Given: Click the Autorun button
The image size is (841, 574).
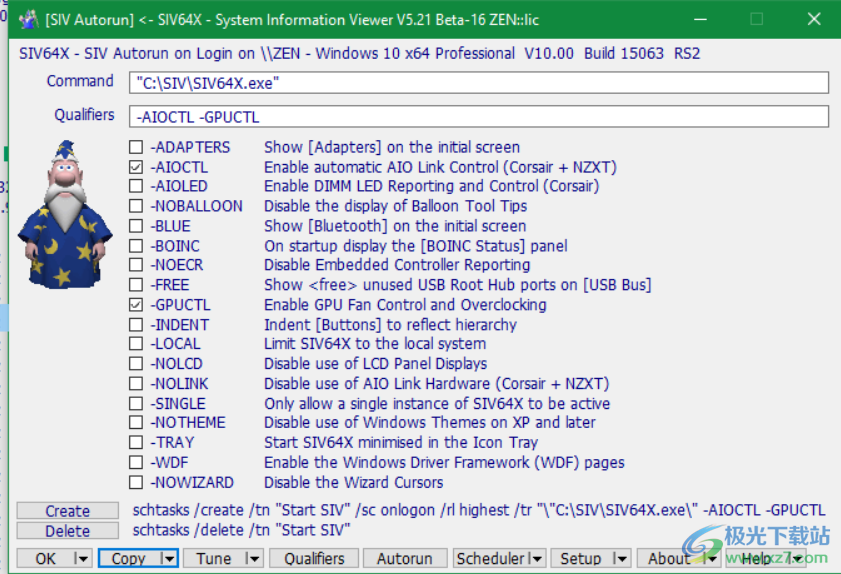Looking at the screenshot, I should click(404, 558).
